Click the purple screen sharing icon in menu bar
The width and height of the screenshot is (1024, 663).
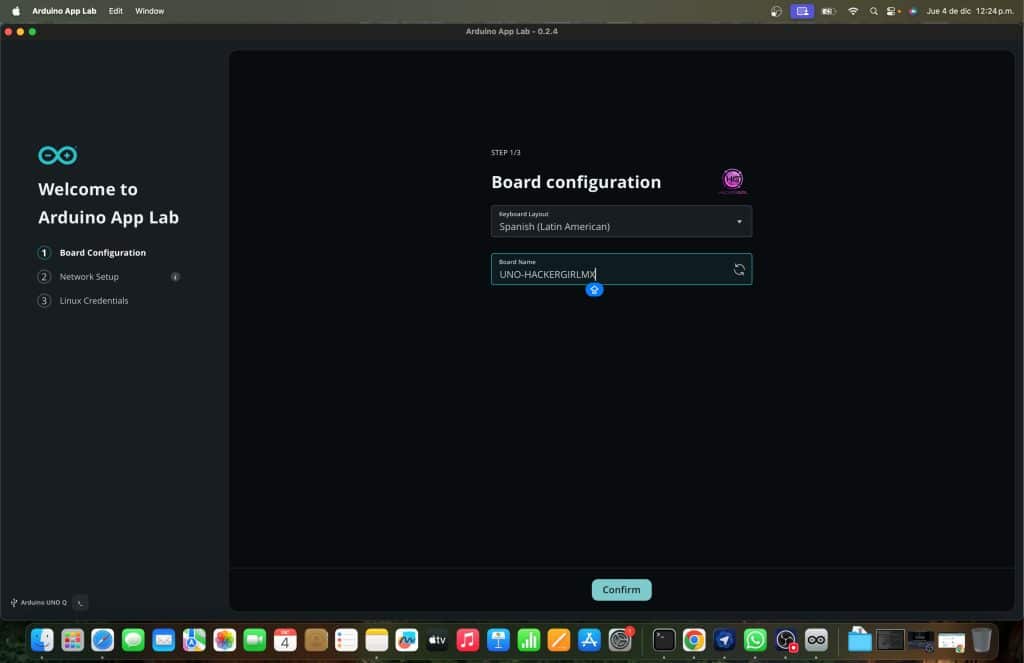(x=802, y=11)
